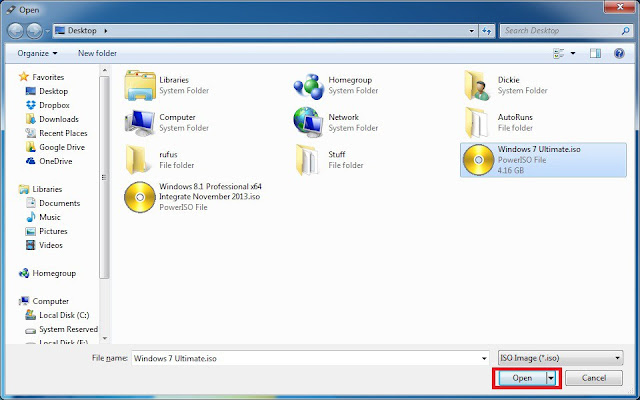Select the AutoRuns folder icon
640x400 pixels.
(476, 122)
